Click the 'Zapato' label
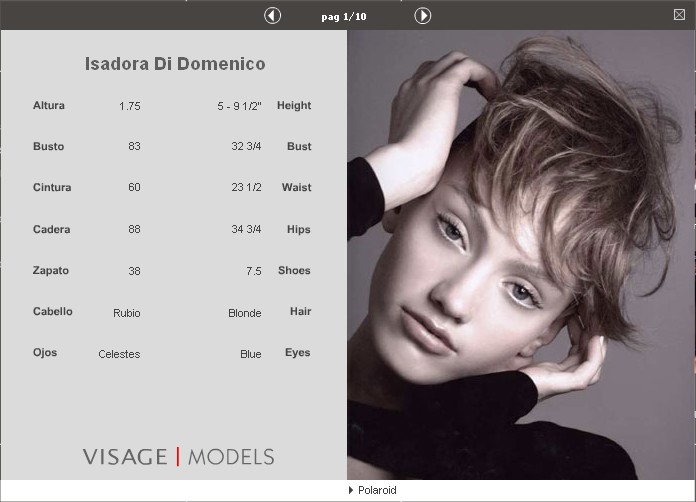This screenshot has width=696, height=502. pos(51,270)
